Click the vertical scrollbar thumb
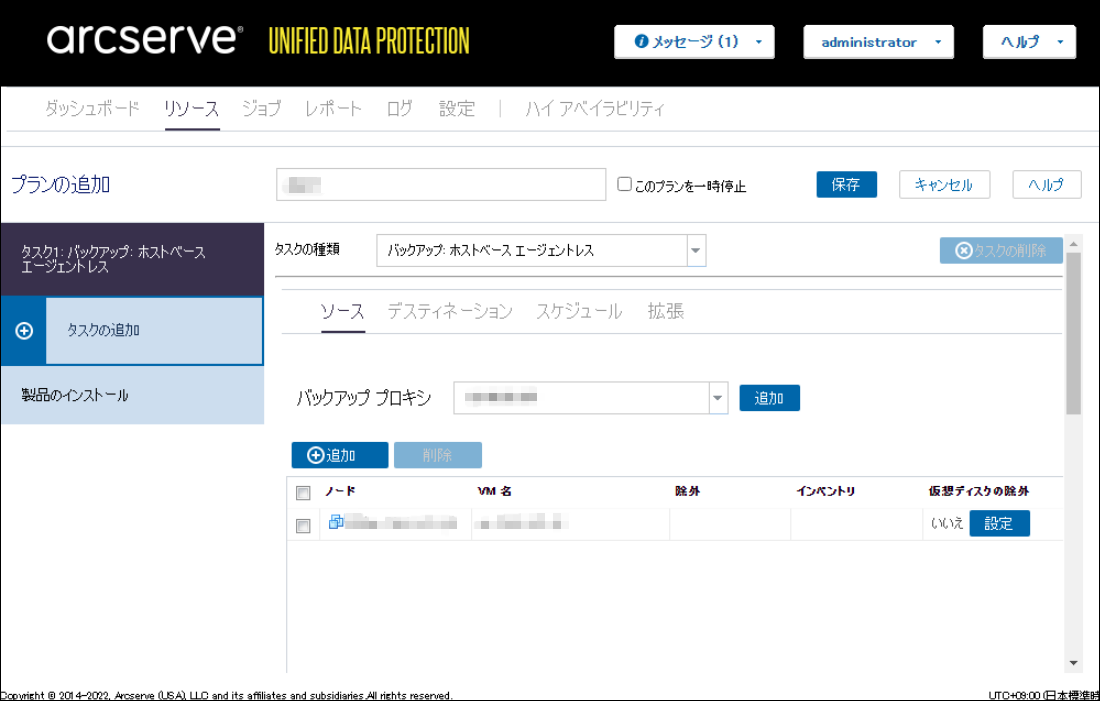 tap(1073, 330)
